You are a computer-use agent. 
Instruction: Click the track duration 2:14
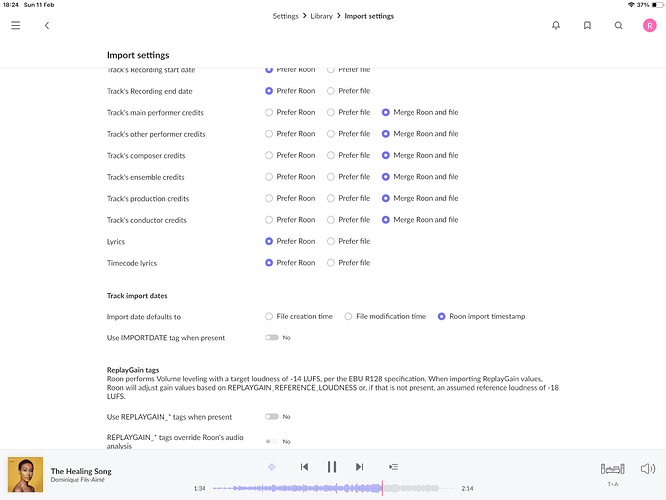coord(468,489)
